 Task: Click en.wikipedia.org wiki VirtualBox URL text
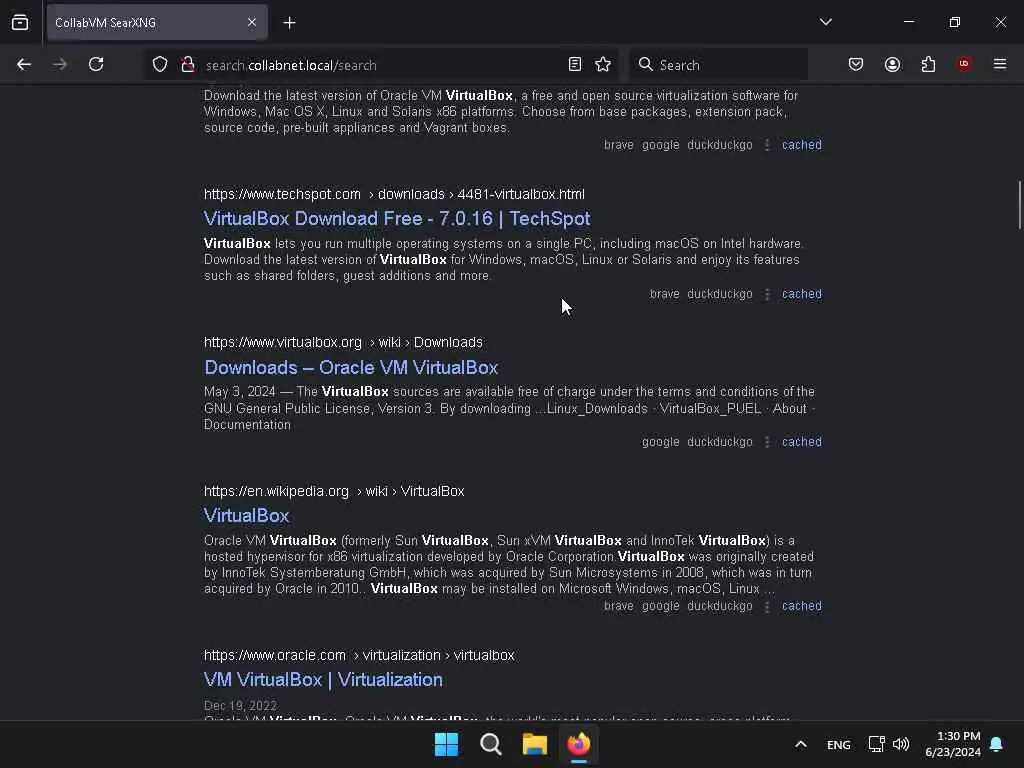coord(334,491)
